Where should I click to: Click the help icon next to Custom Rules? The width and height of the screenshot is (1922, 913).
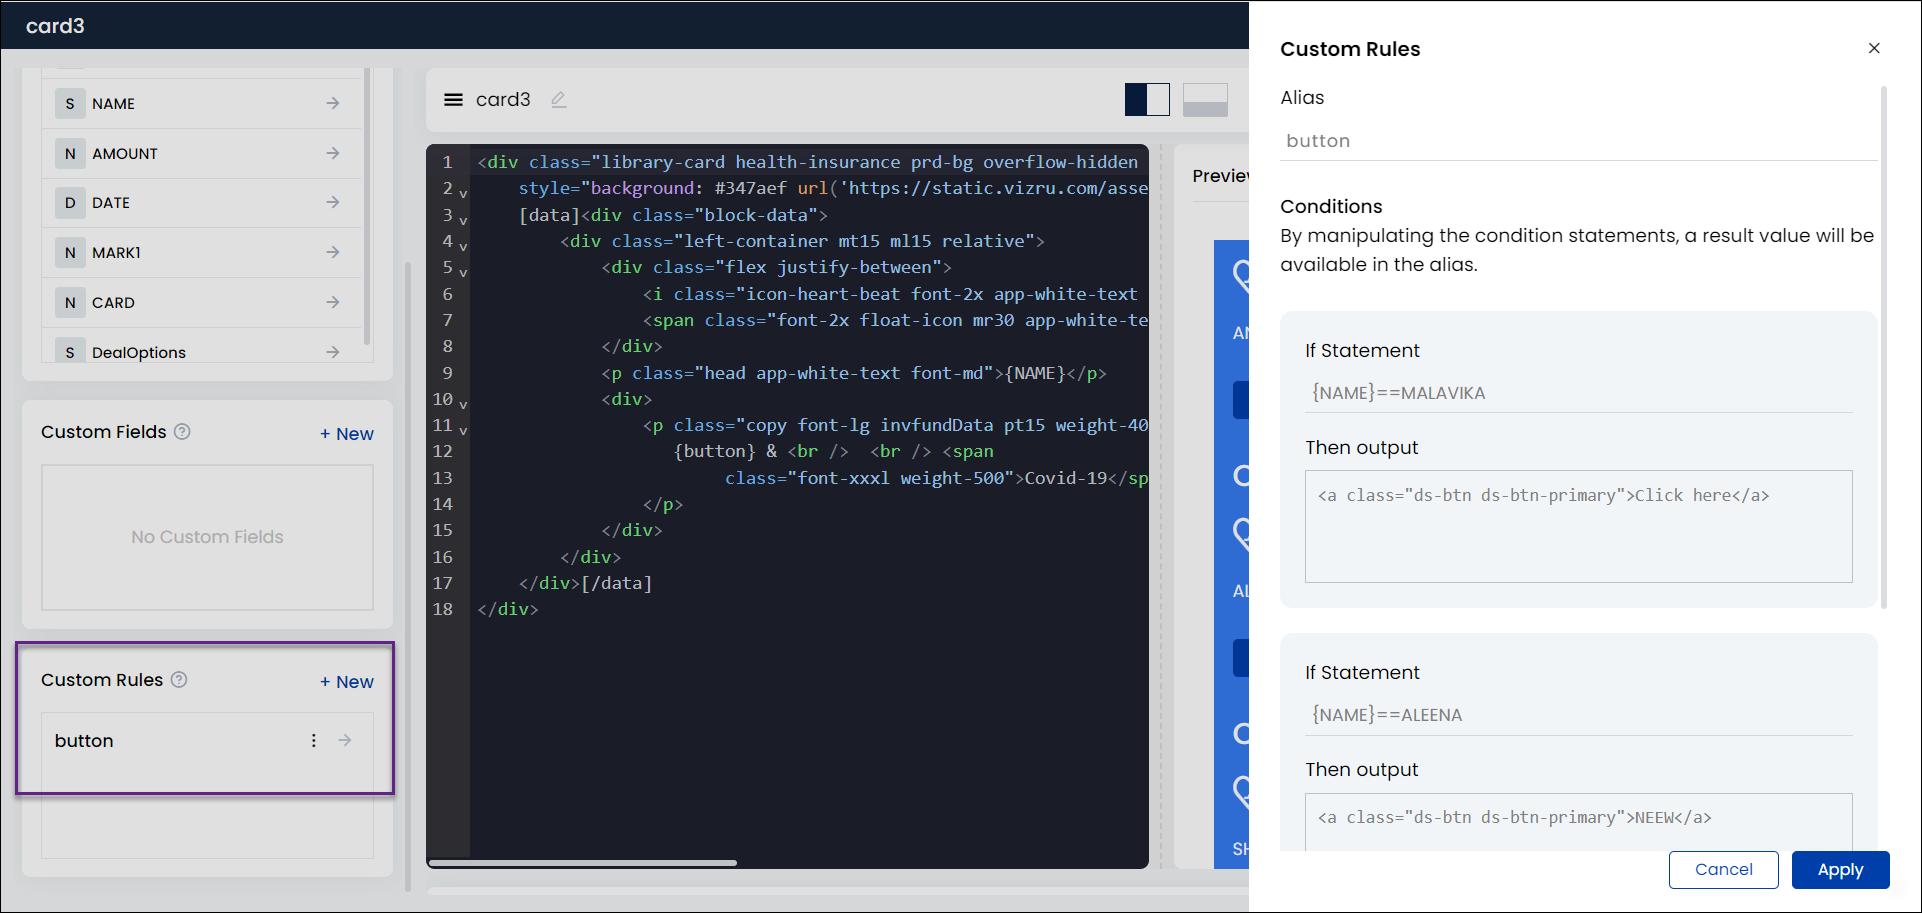179,680
